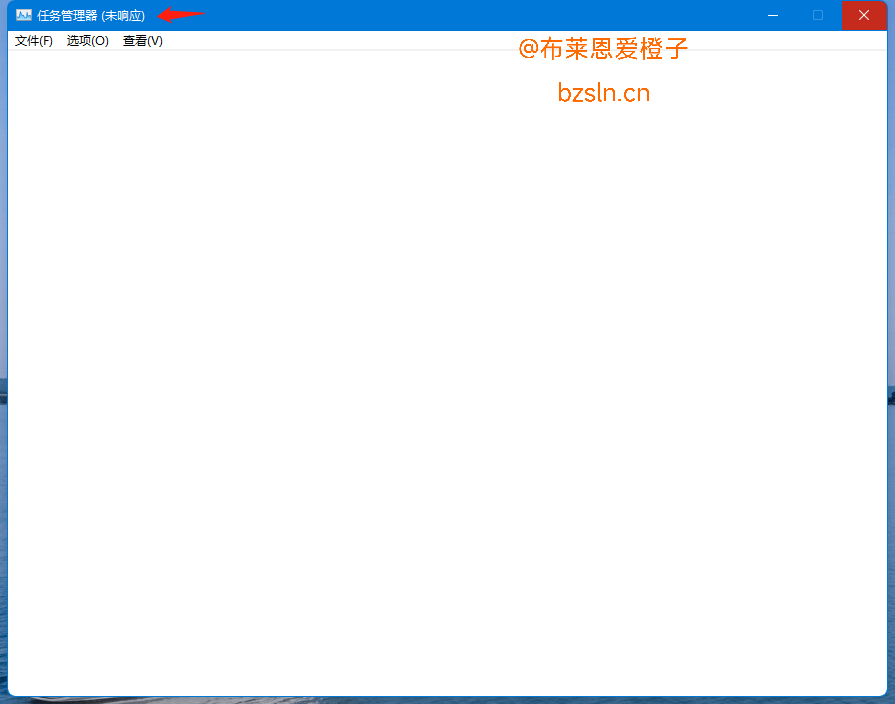Open the 选项(O) menu
The height and width of the screenshot is (704, 895).
[87, 41]
